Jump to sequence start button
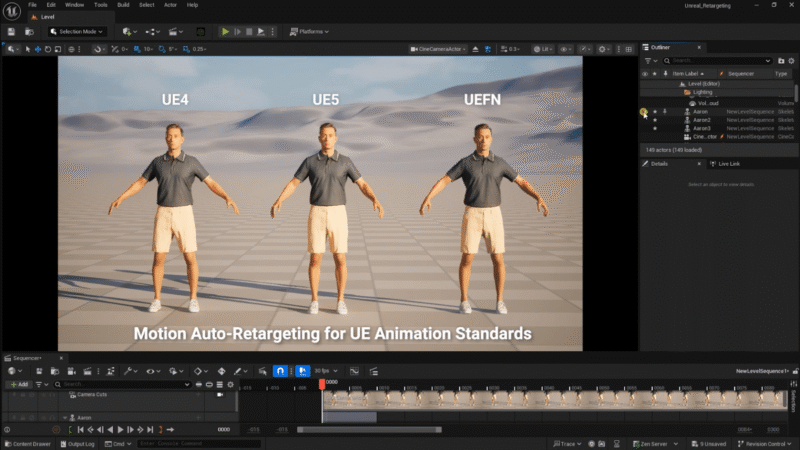 point(81,430)
